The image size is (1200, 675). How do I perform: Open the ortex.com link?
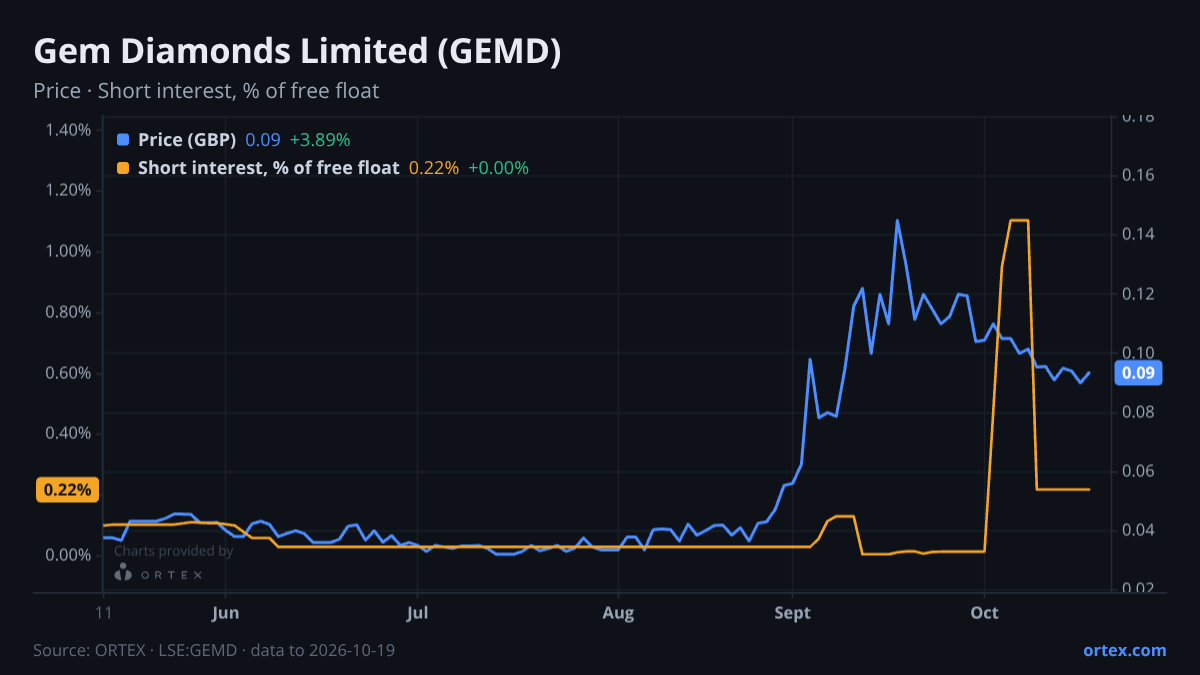1124,650
